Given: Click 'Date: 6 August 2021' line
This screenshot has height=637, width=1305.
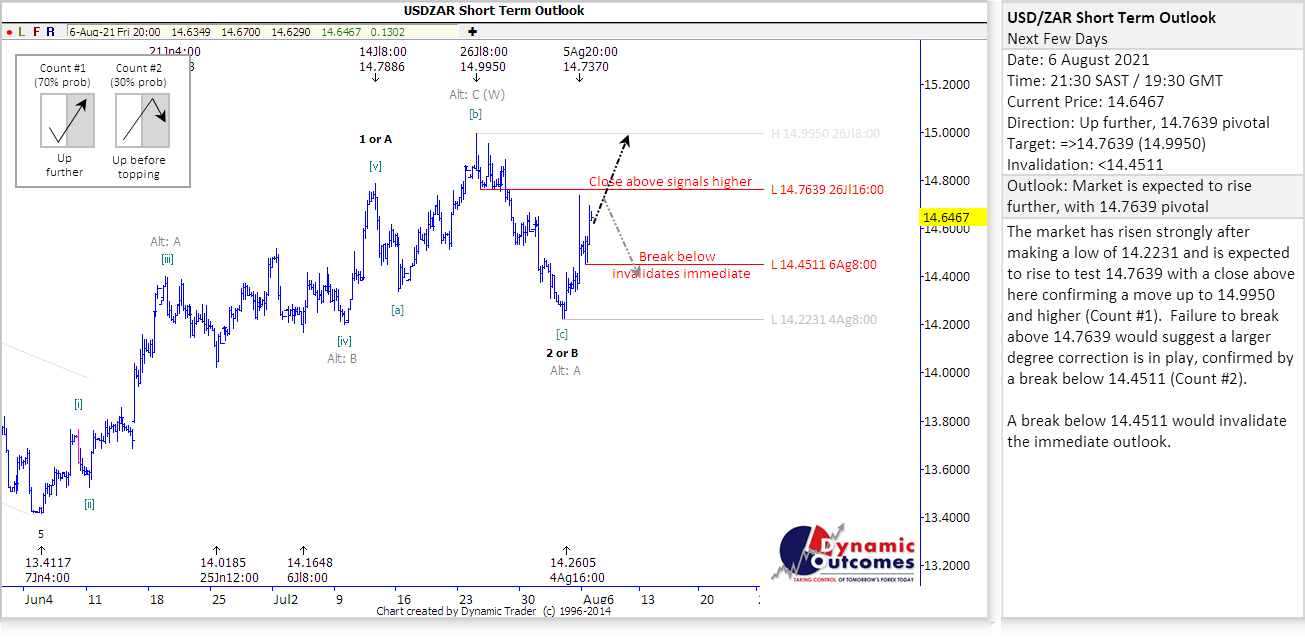Looking at the screenshot, I should pyautogui.click(x=1079, y=59).
